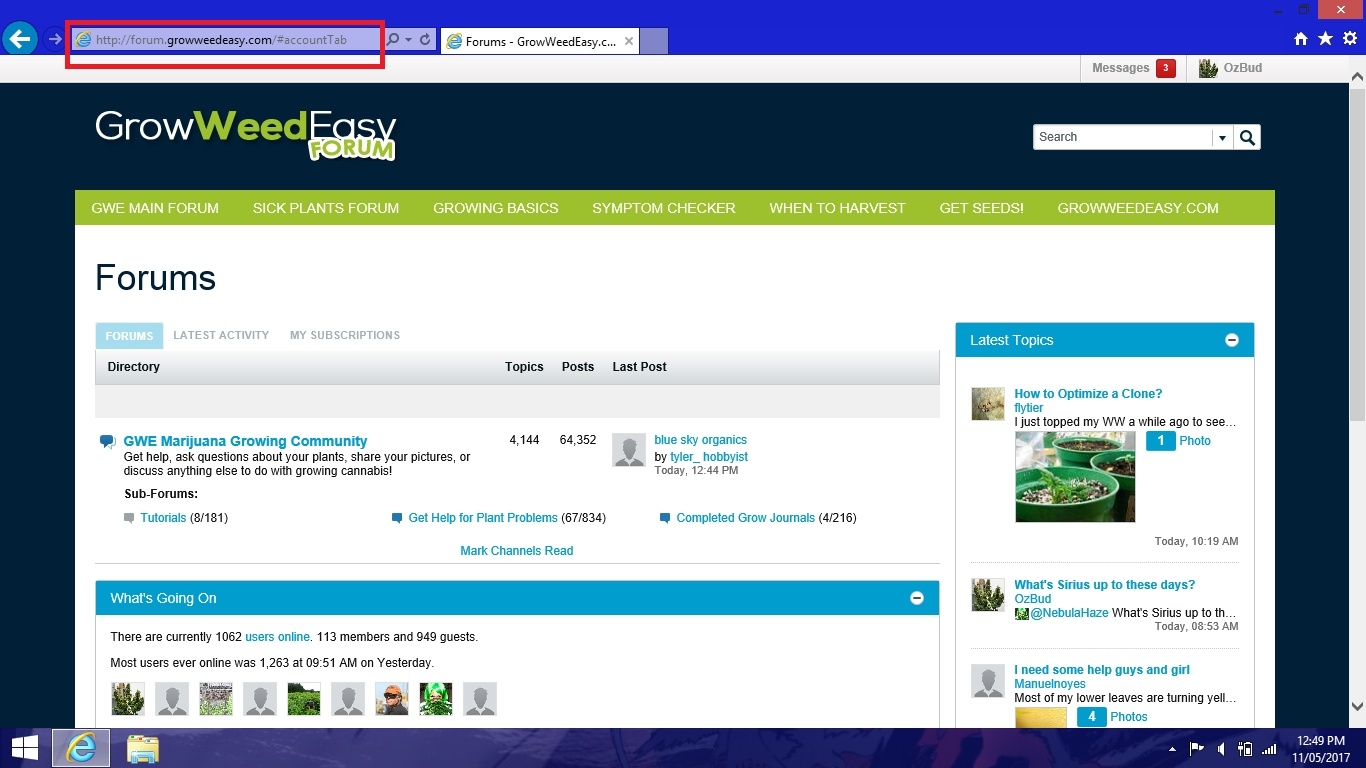
Task: Open the browser Home icon
Action: [1301, 39]
